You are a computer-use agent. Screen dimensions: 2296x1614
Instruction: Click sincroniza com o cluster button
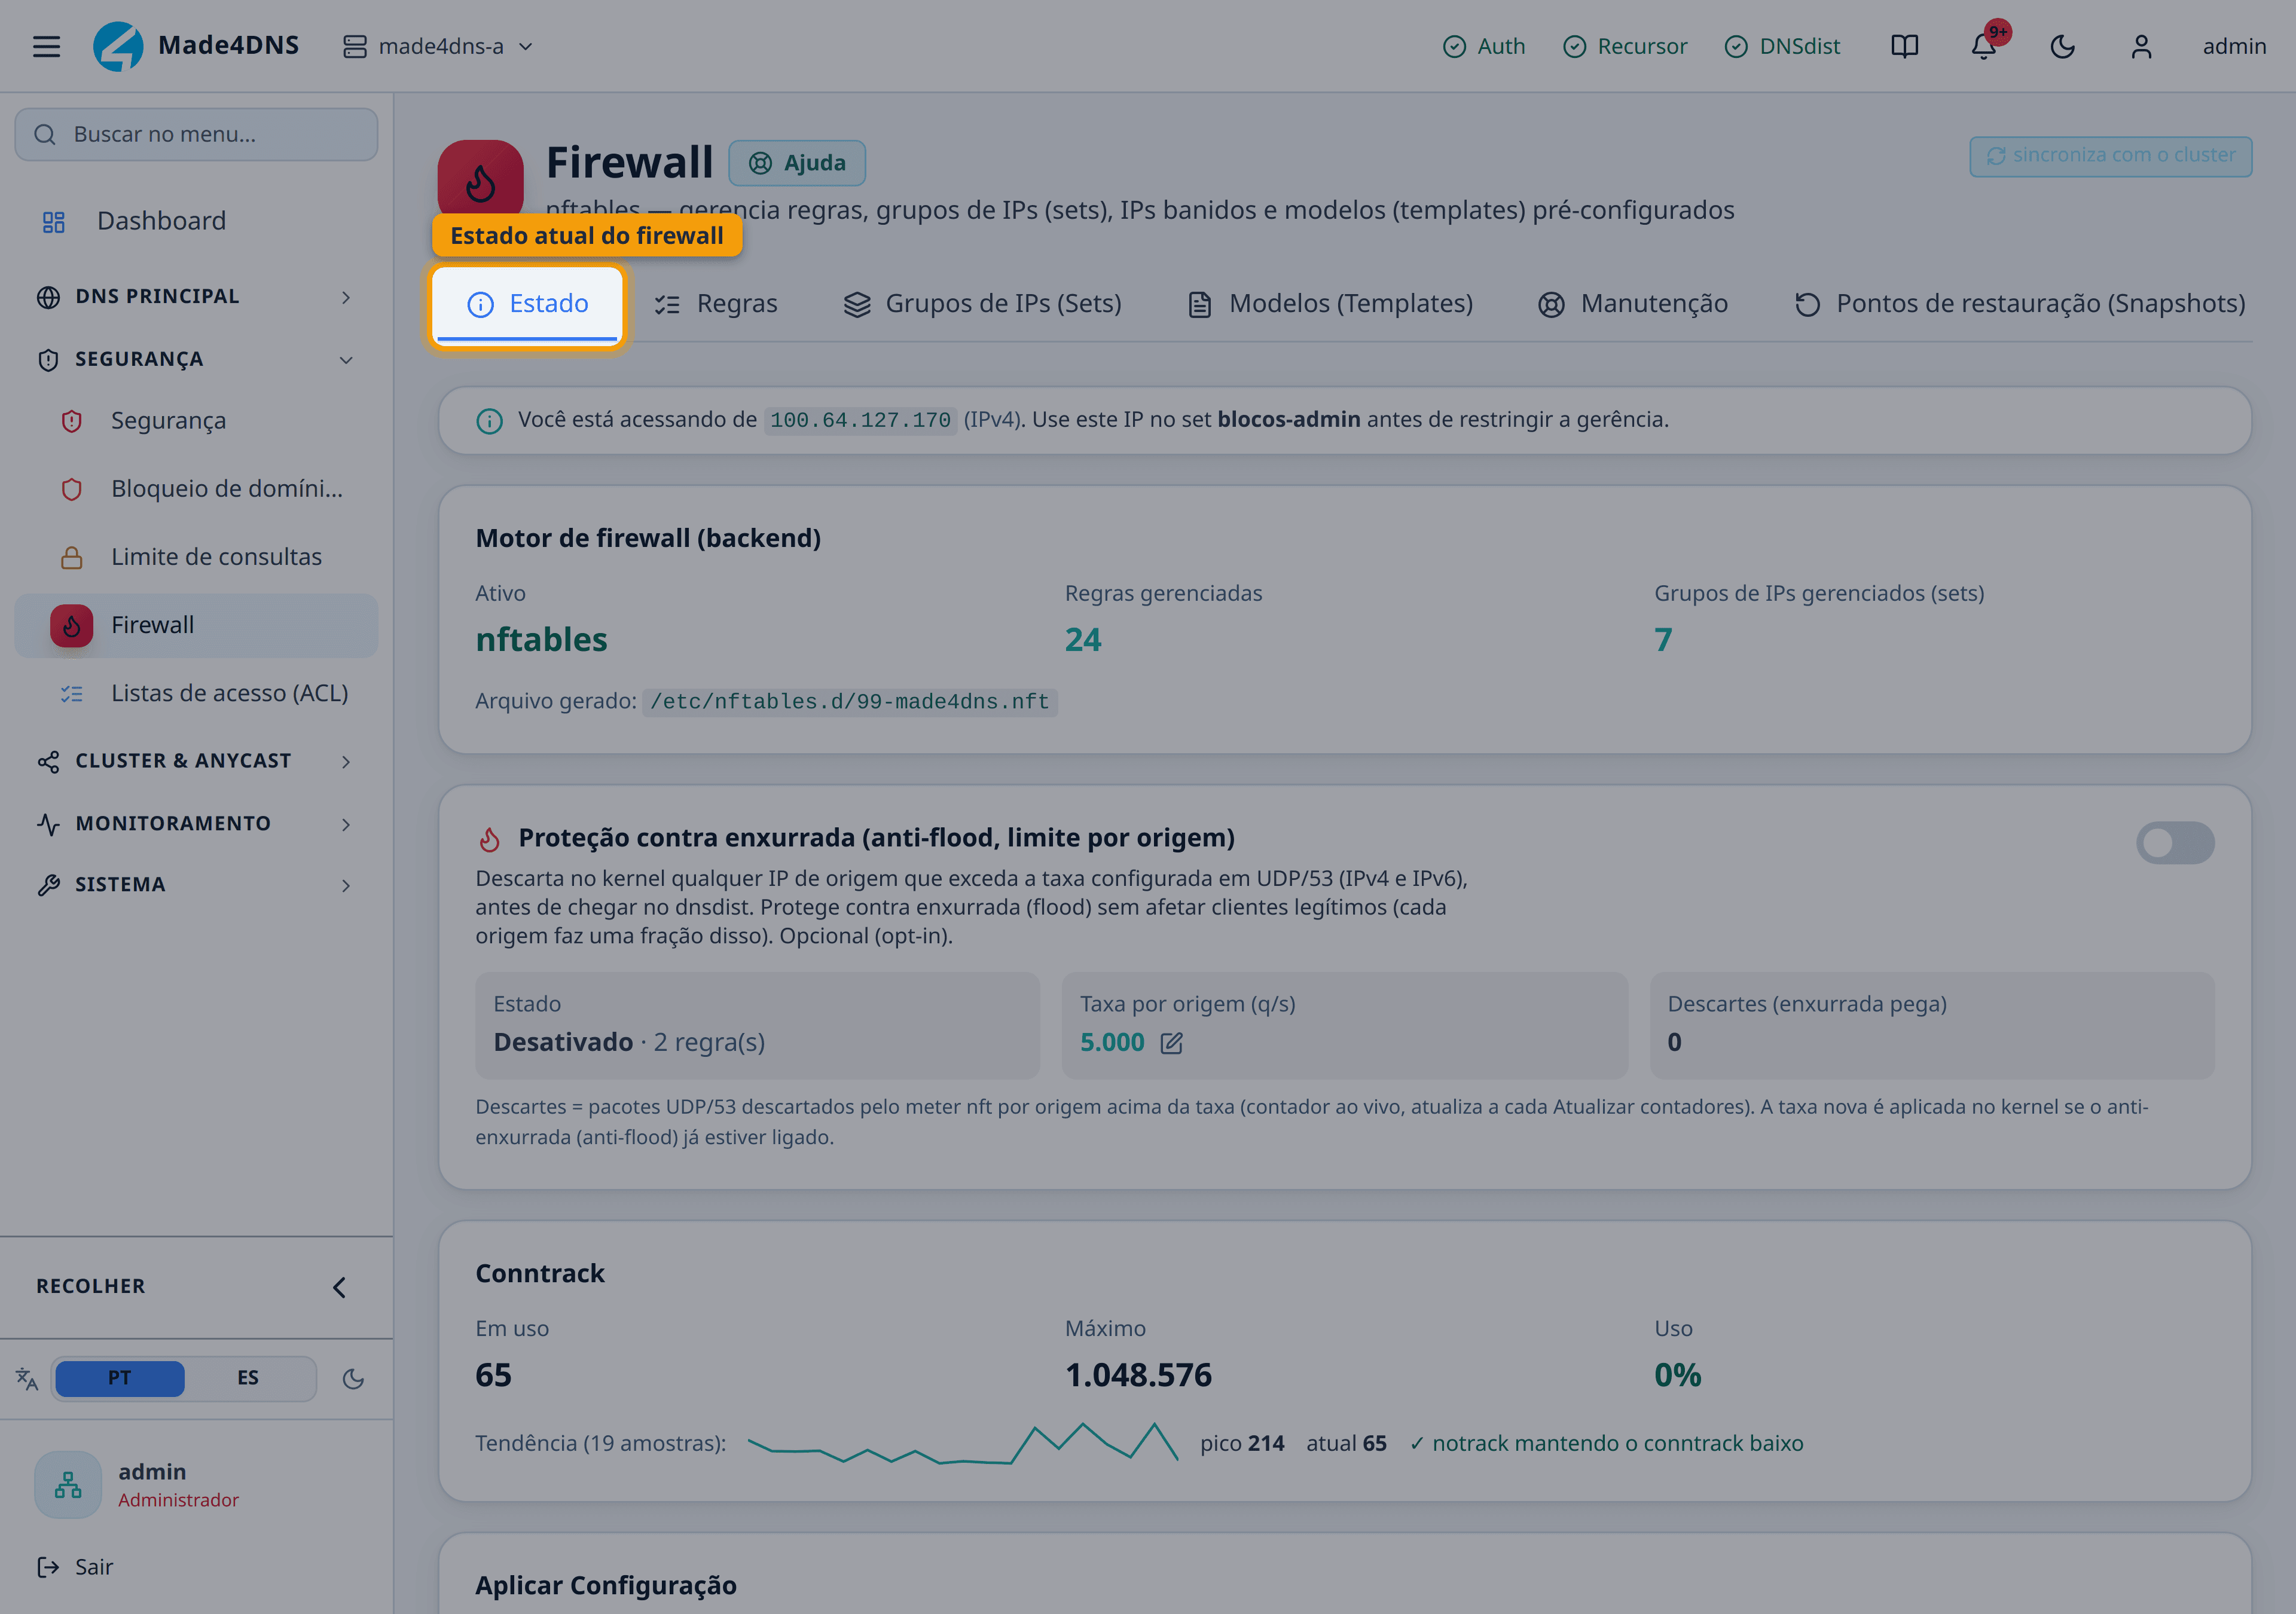click(x=2111, y=156)
